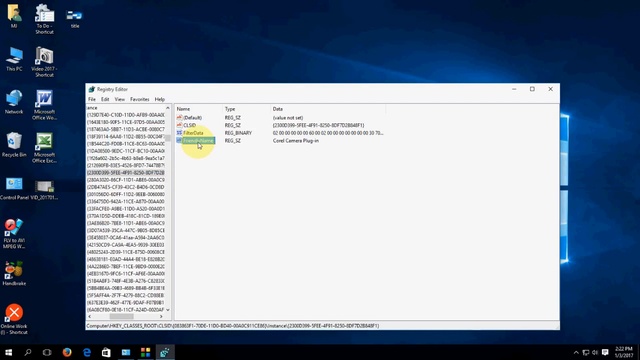Click tree horizontal scroll right arrow

point(161,316)
